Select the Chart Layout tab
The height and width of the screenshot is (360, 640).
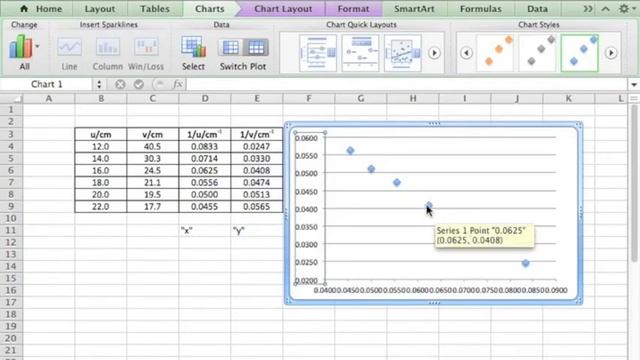[x=283, y=9]
